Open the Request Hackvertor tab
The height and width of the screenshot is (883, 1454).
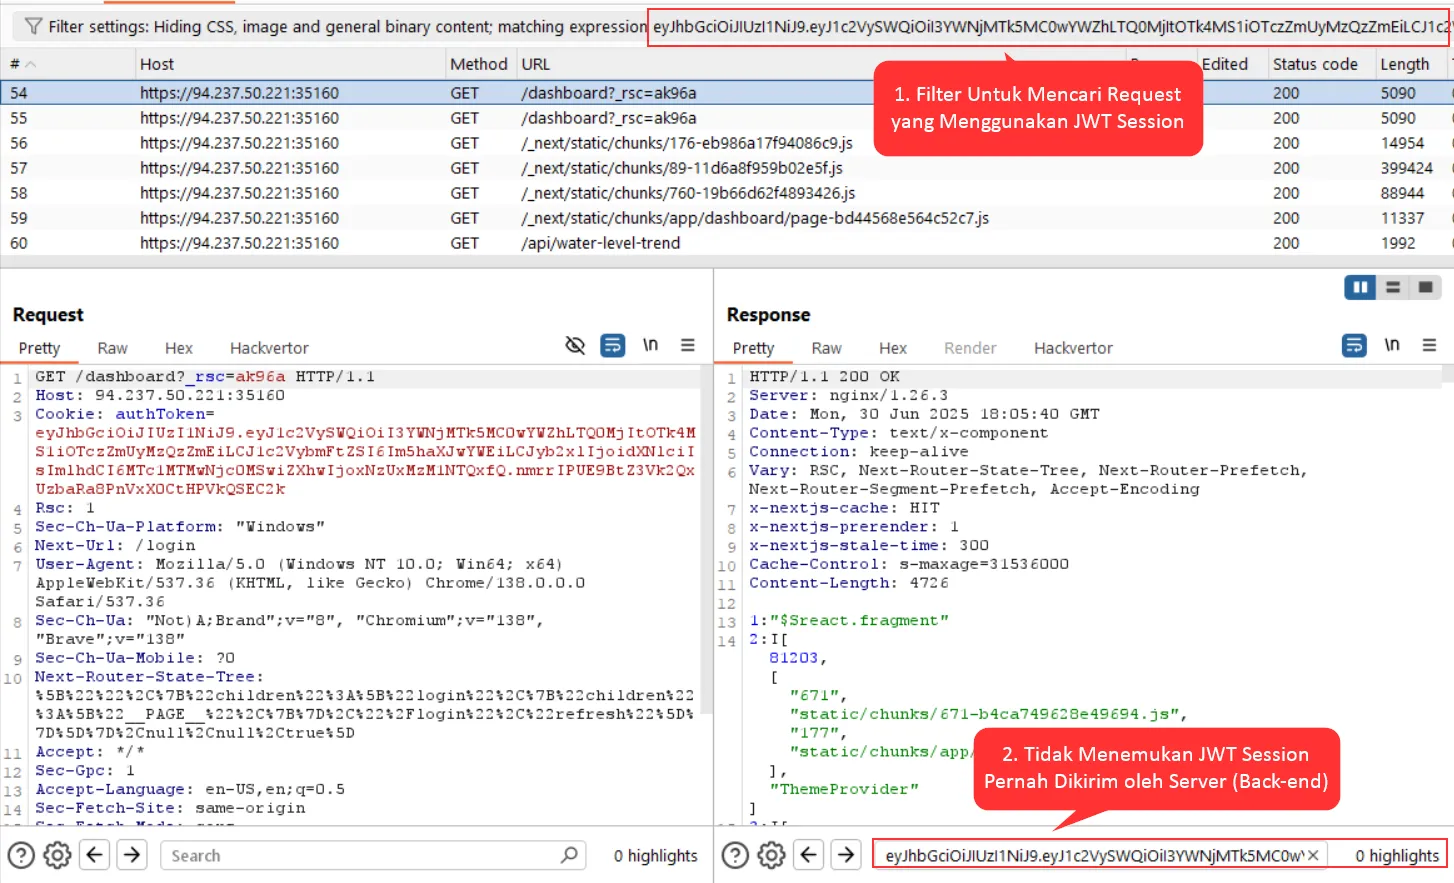click(x=269, y=348)
